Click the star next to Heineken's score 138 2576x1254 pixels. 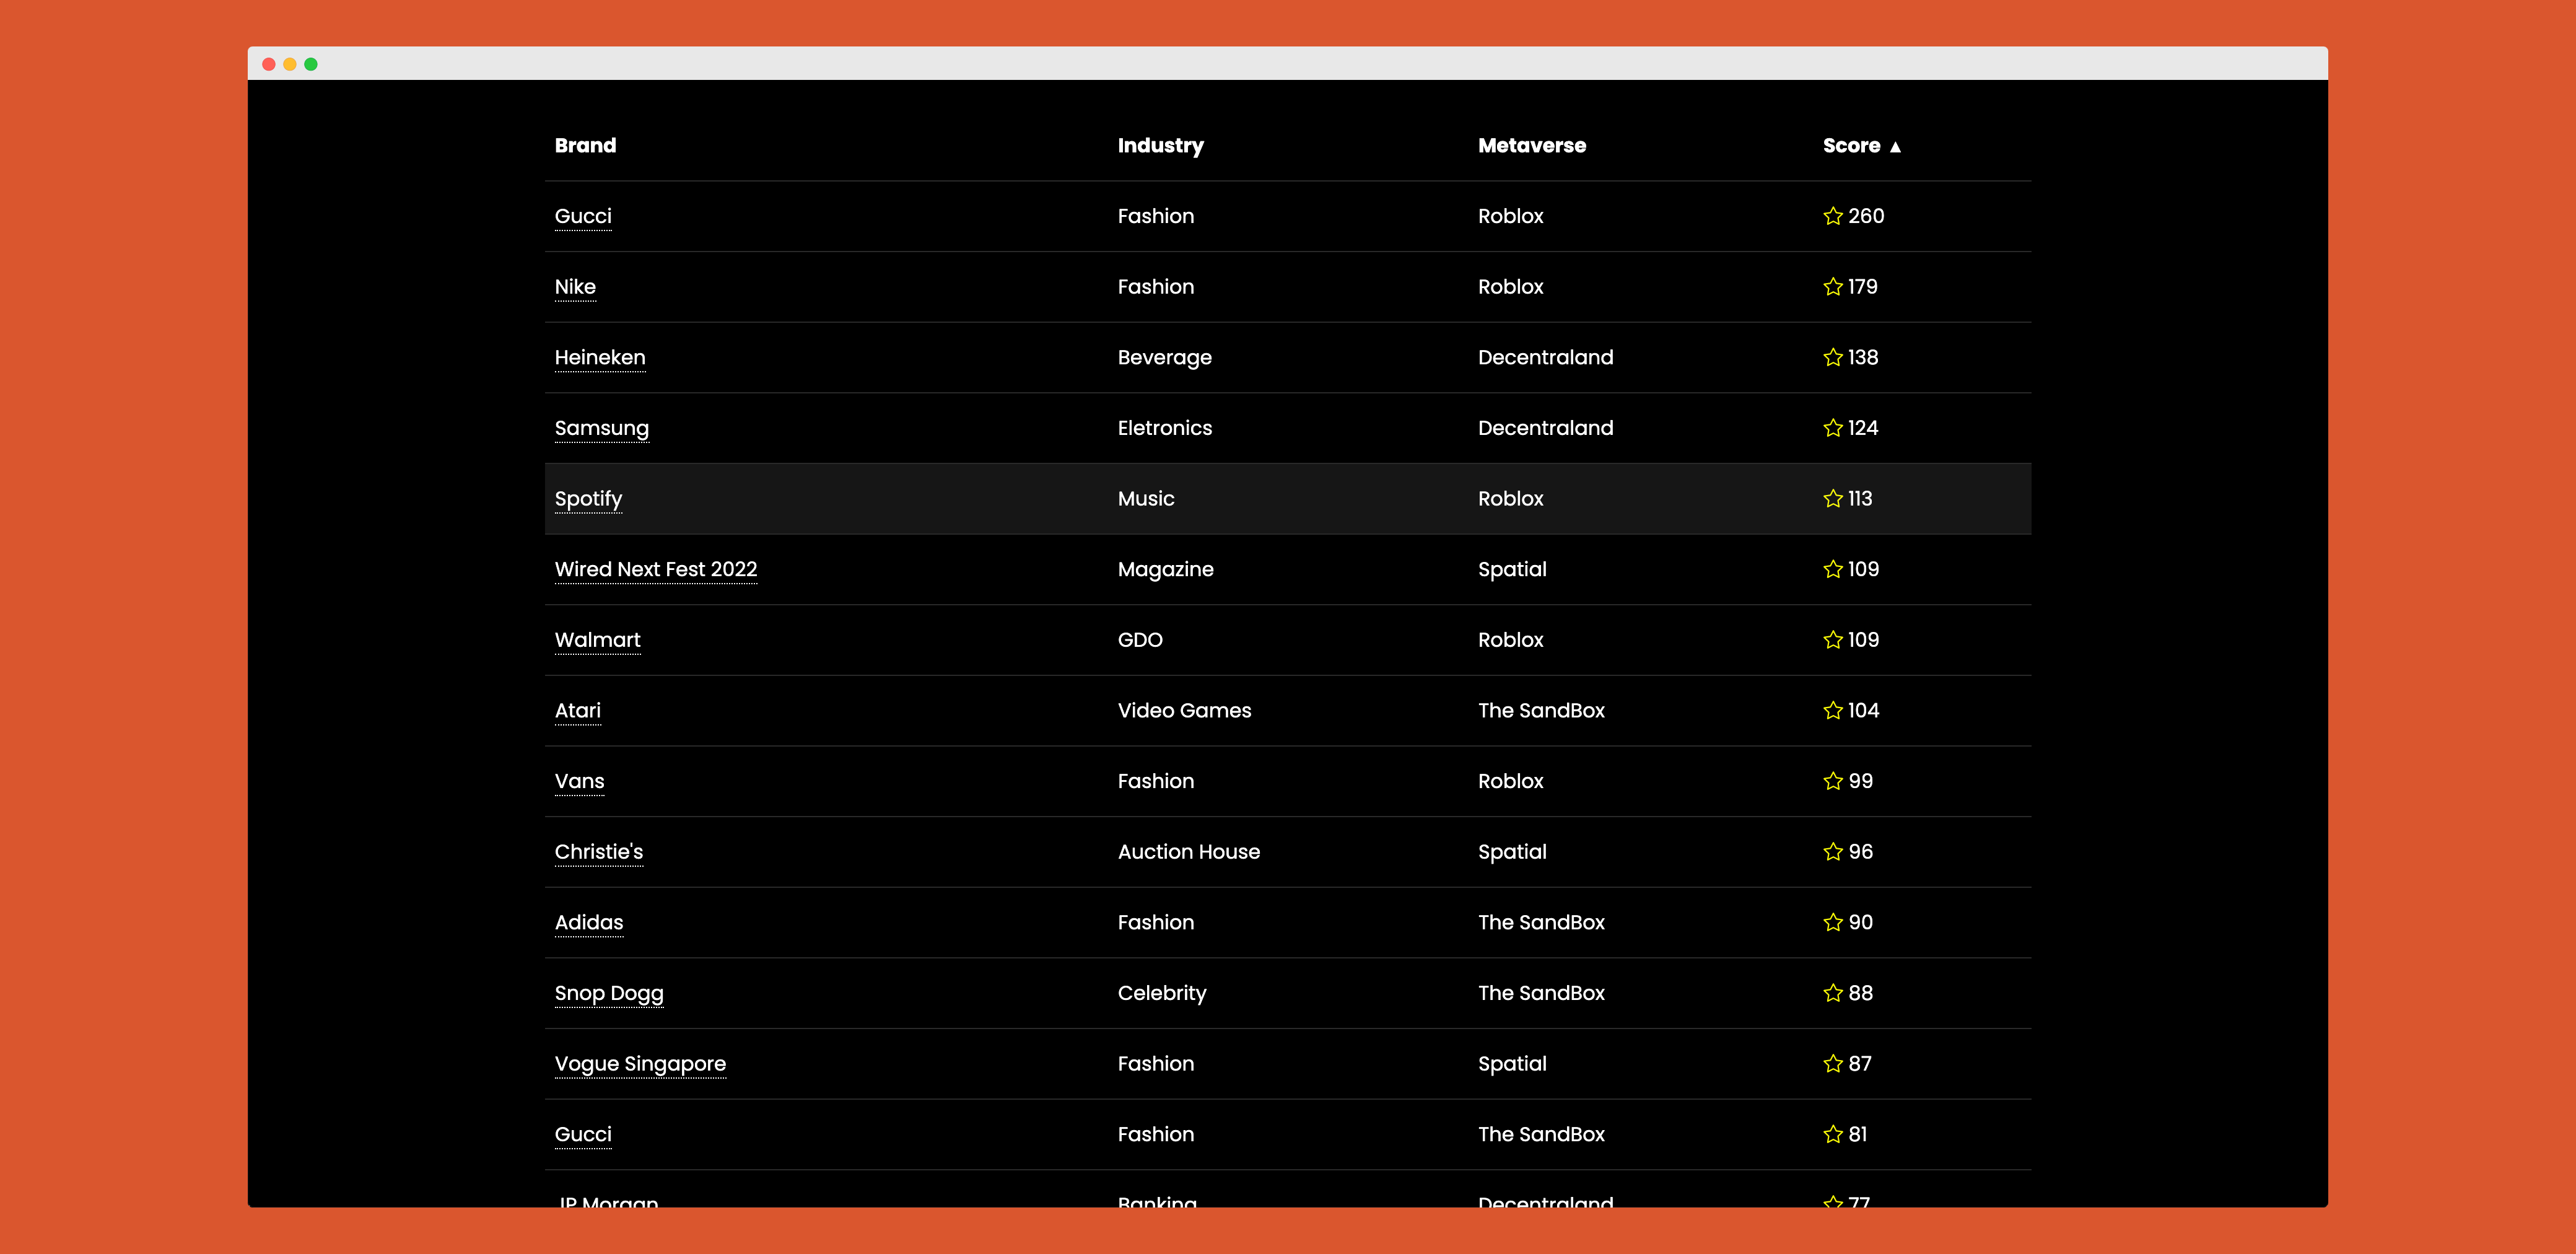coord(1832,357)
